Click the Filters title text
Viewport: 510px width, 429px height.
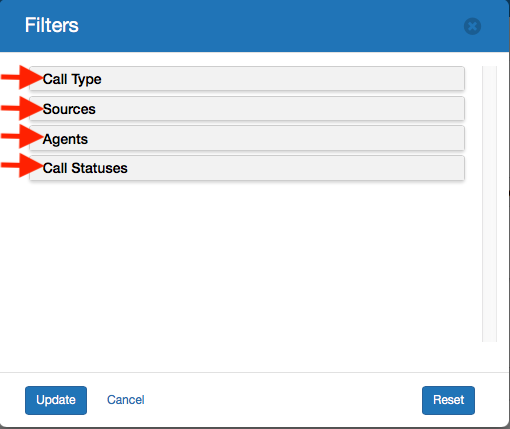[52, 25]
